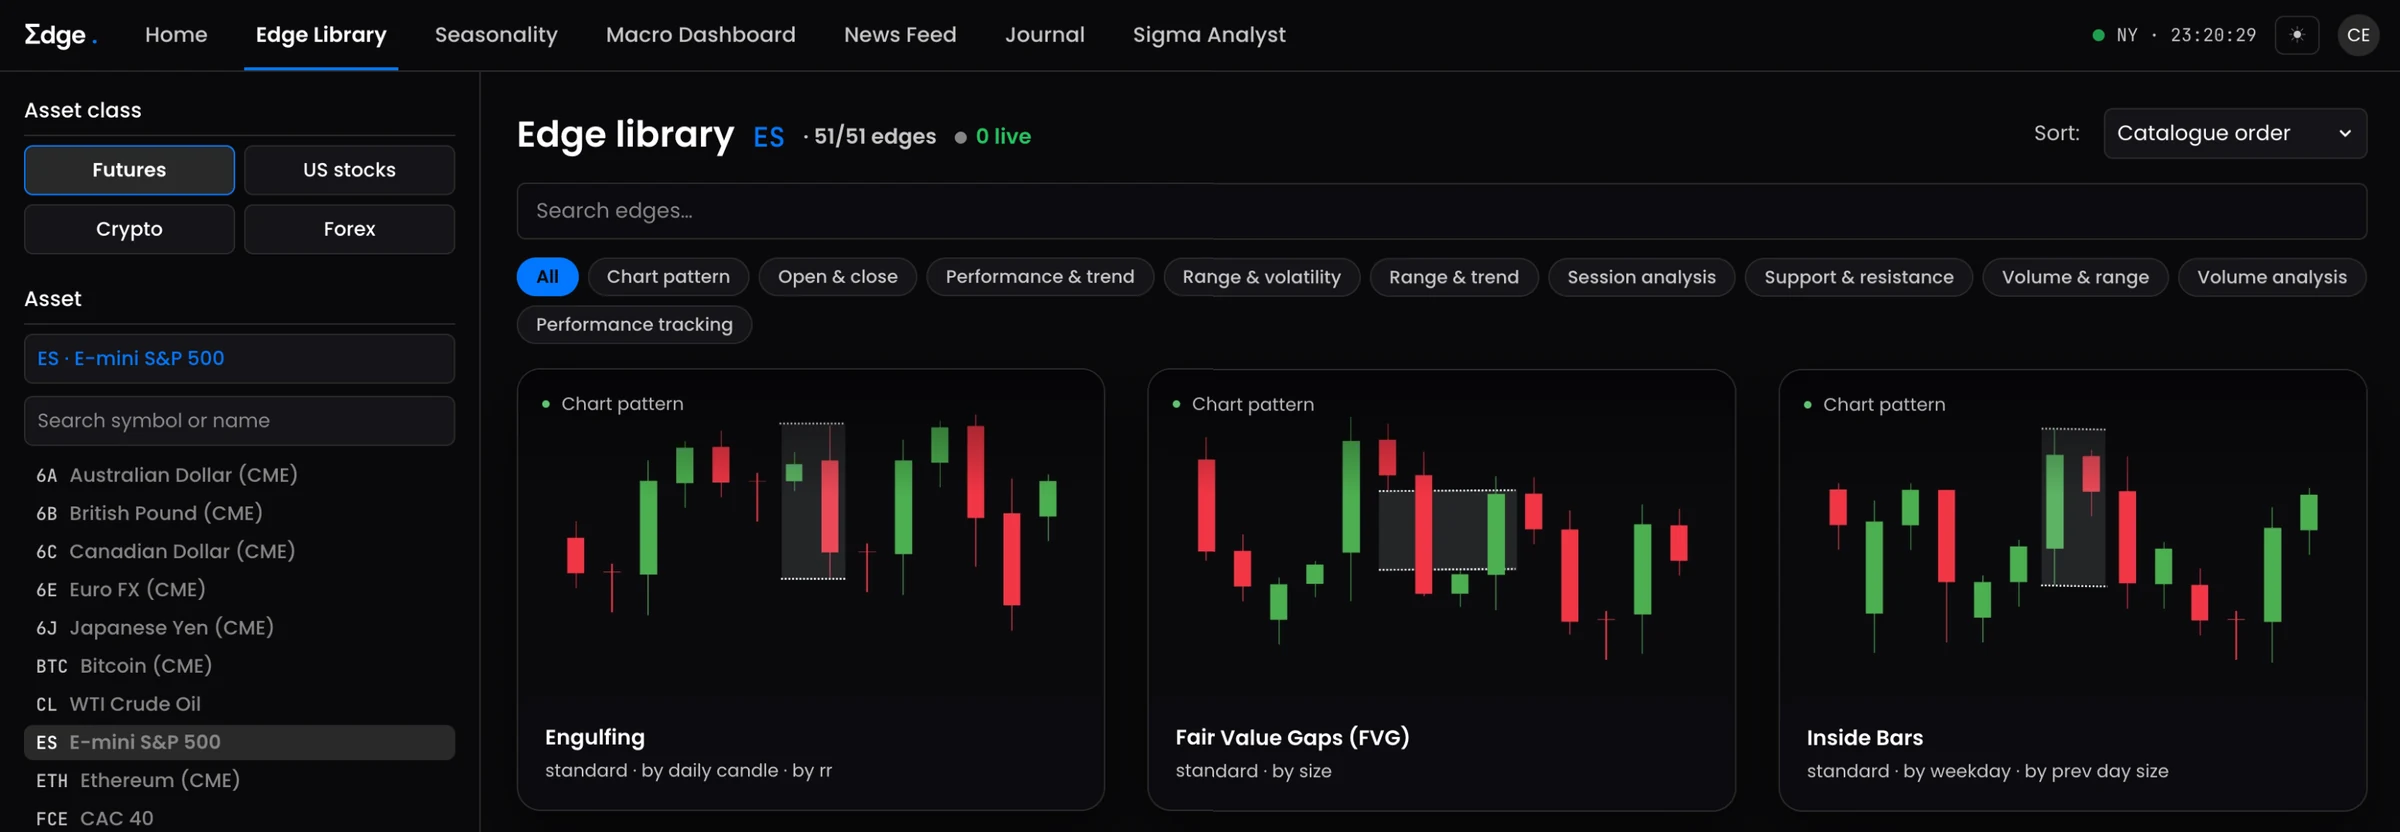Screen dimensions: 2400x832
Task: Filter edges by Performance tracking
Action: point(634,325)
